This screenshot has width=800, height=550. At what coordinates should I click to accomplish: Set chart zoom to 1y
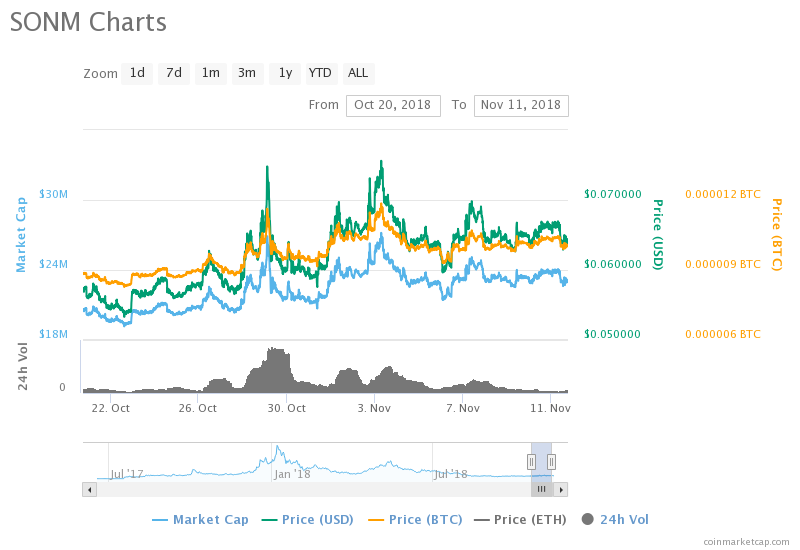pyautogui.click(x=285, y=73)
